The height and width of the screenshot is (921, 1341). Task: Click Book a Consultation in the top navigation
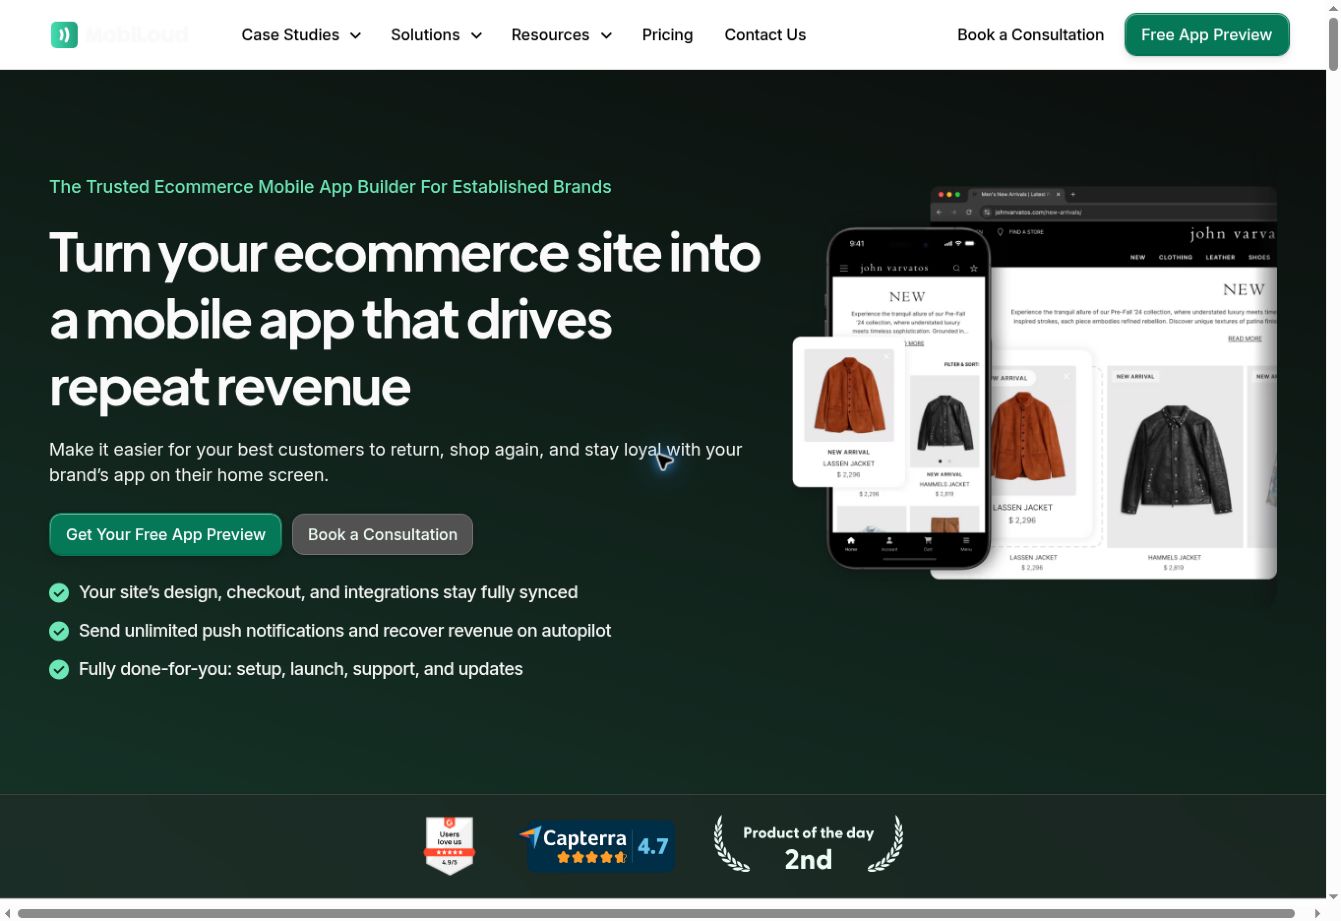[x=1030, y=35]
